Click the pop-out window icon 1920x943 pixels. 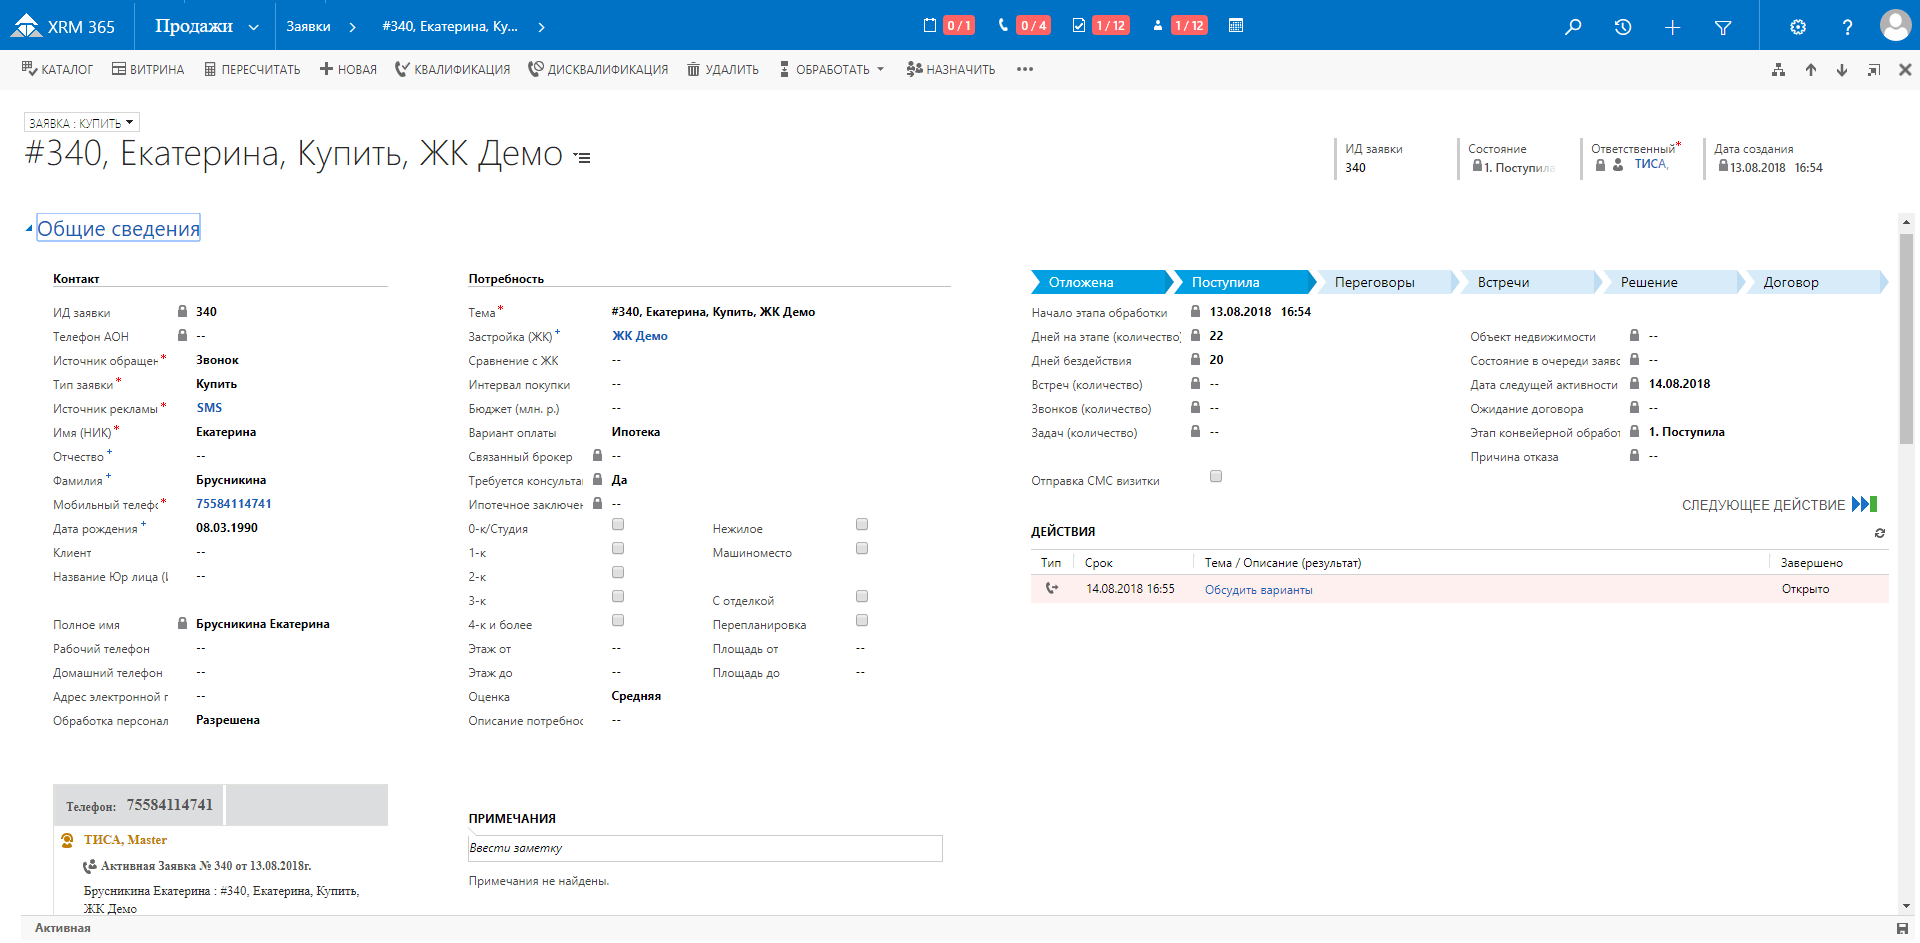(x=1874, y=70)
